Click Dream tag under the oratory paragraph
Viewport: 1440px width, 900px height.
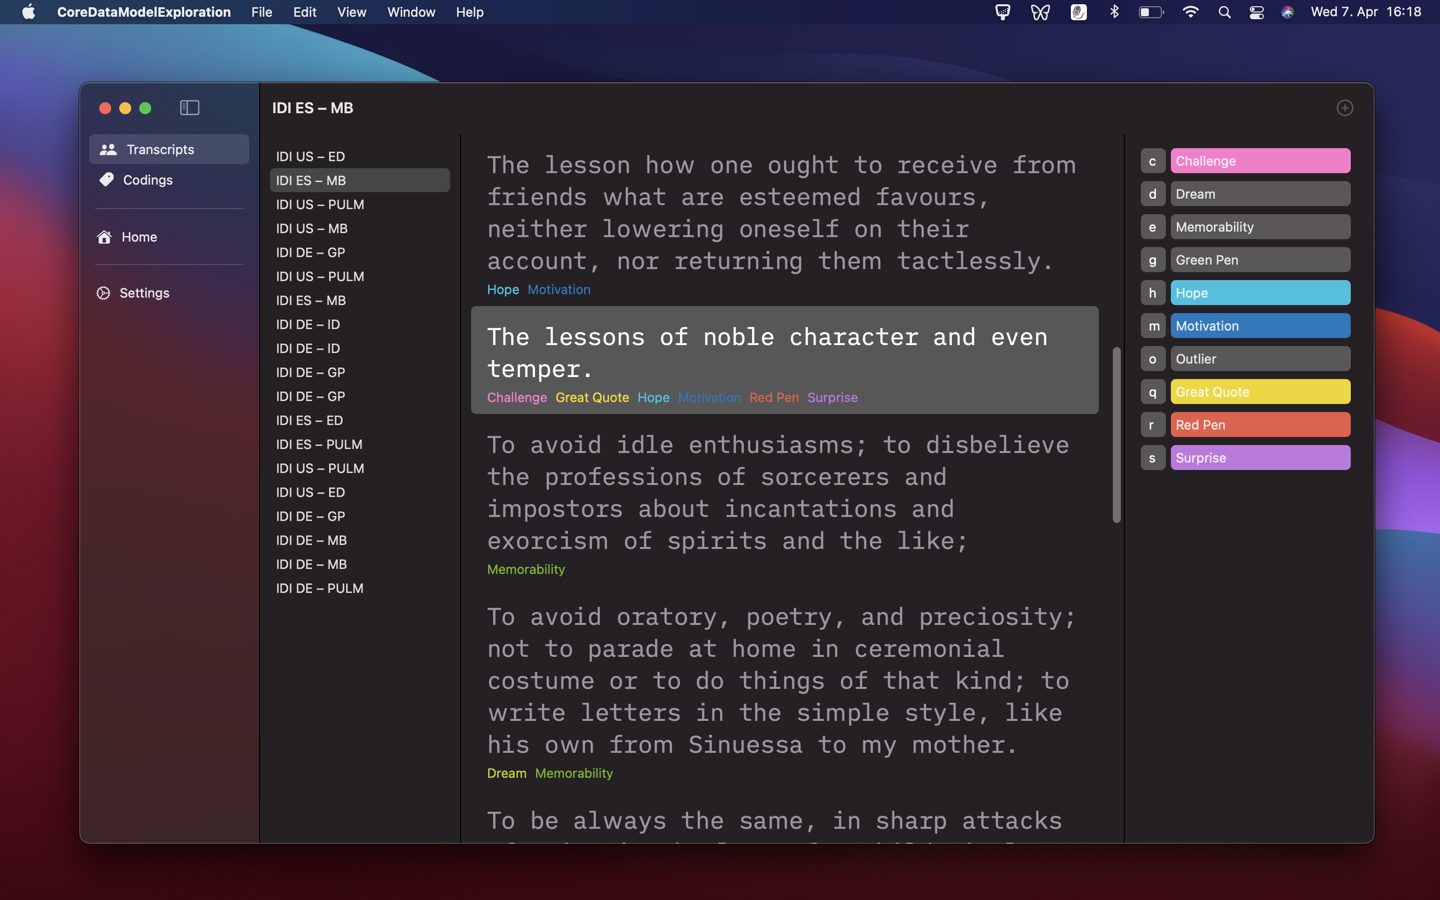point(506,773)
